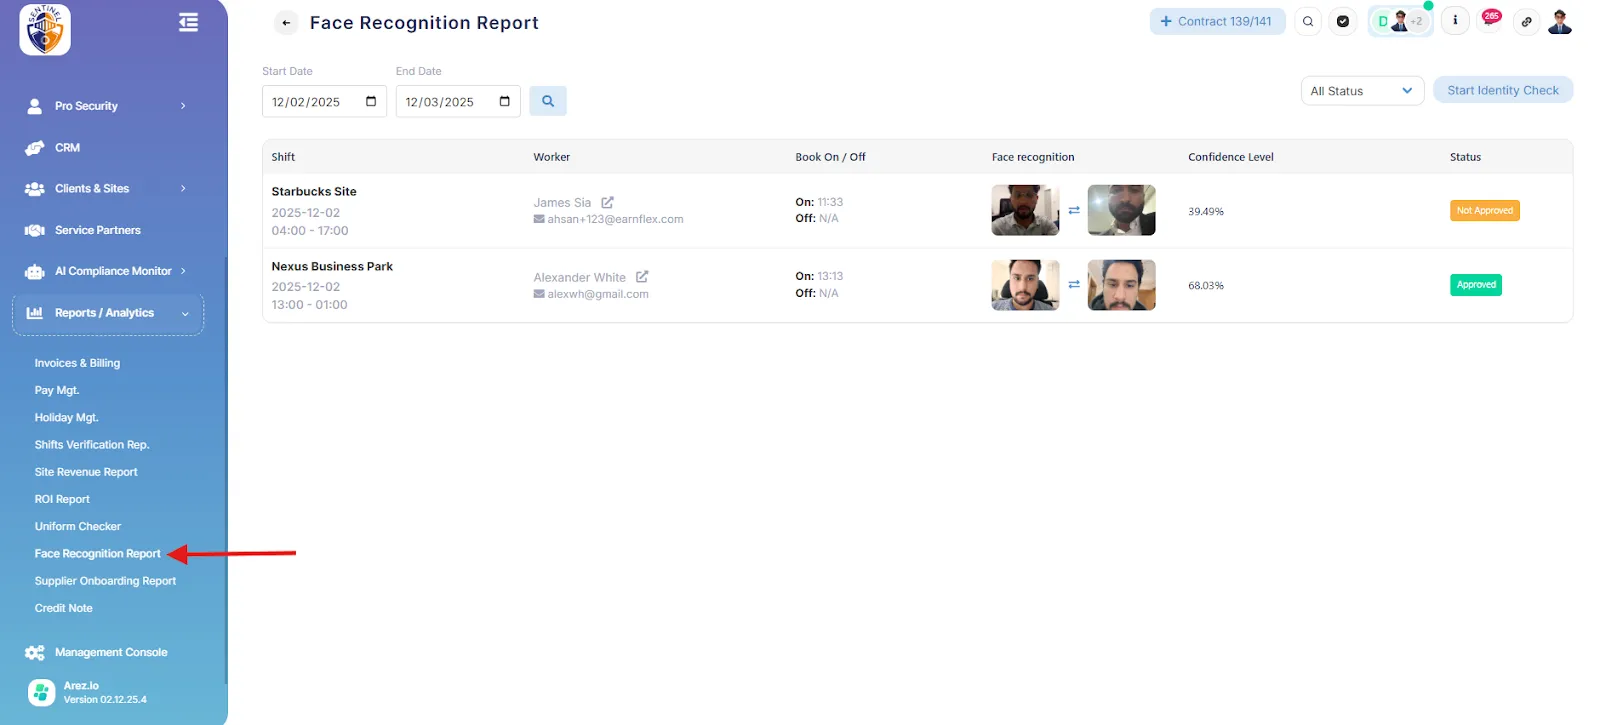Go to Invoices & Billing
Screen dimensions: 1600x725
click(x=77, y=363)
